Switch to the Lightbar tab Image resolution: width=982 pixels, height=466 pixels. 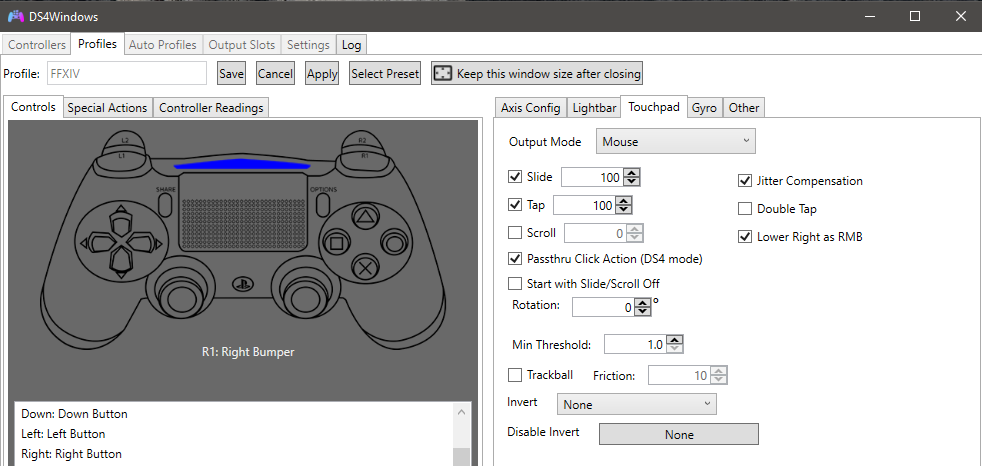click(x=594, y=108)
